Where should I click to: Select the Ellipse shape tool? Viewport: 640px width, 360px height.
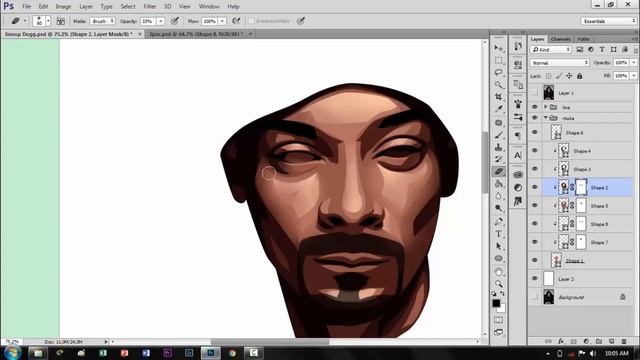click(498, 258)
